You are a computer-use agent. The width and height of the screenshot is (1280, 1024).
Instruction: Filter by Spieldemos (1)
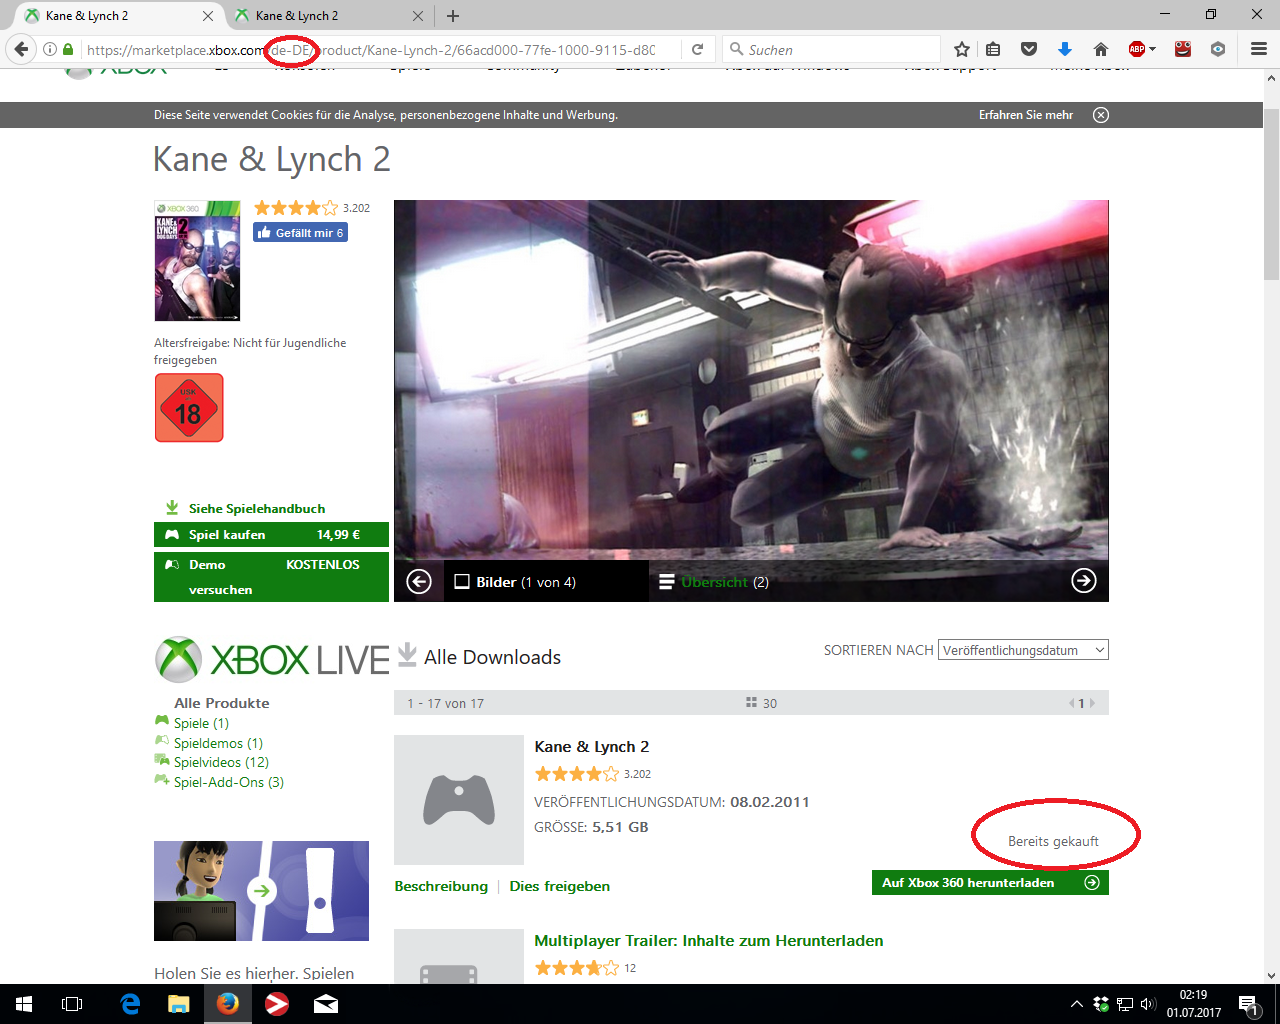click(218, 743)
